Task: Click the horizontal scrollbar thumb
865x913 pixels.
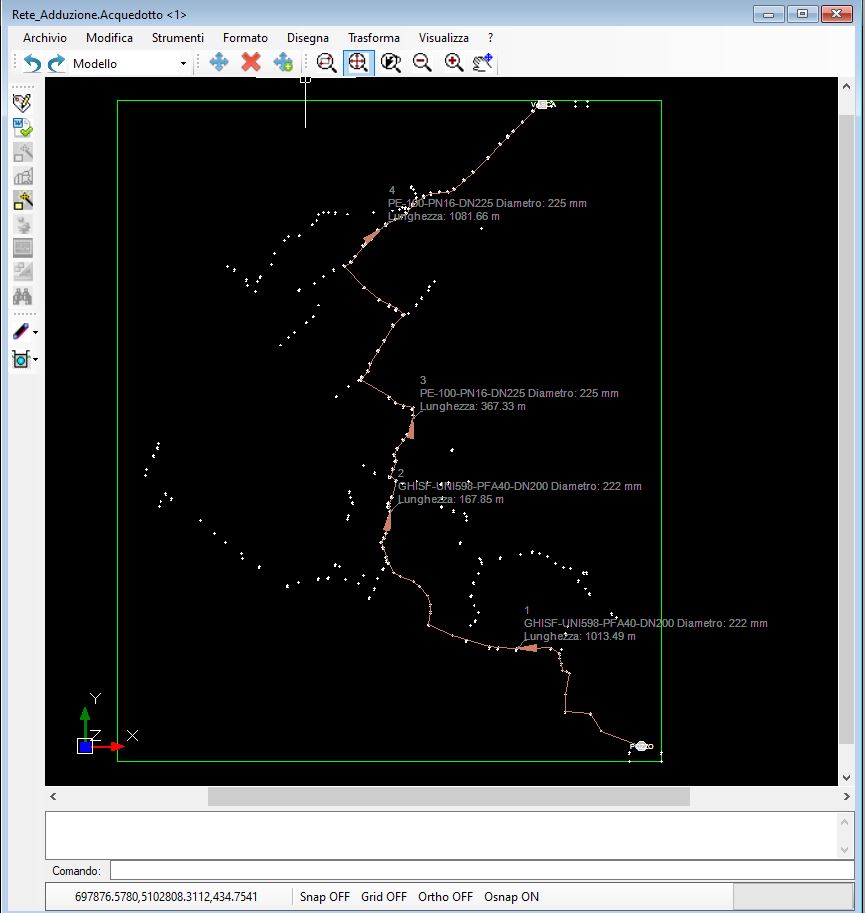Action: [449, 796]
